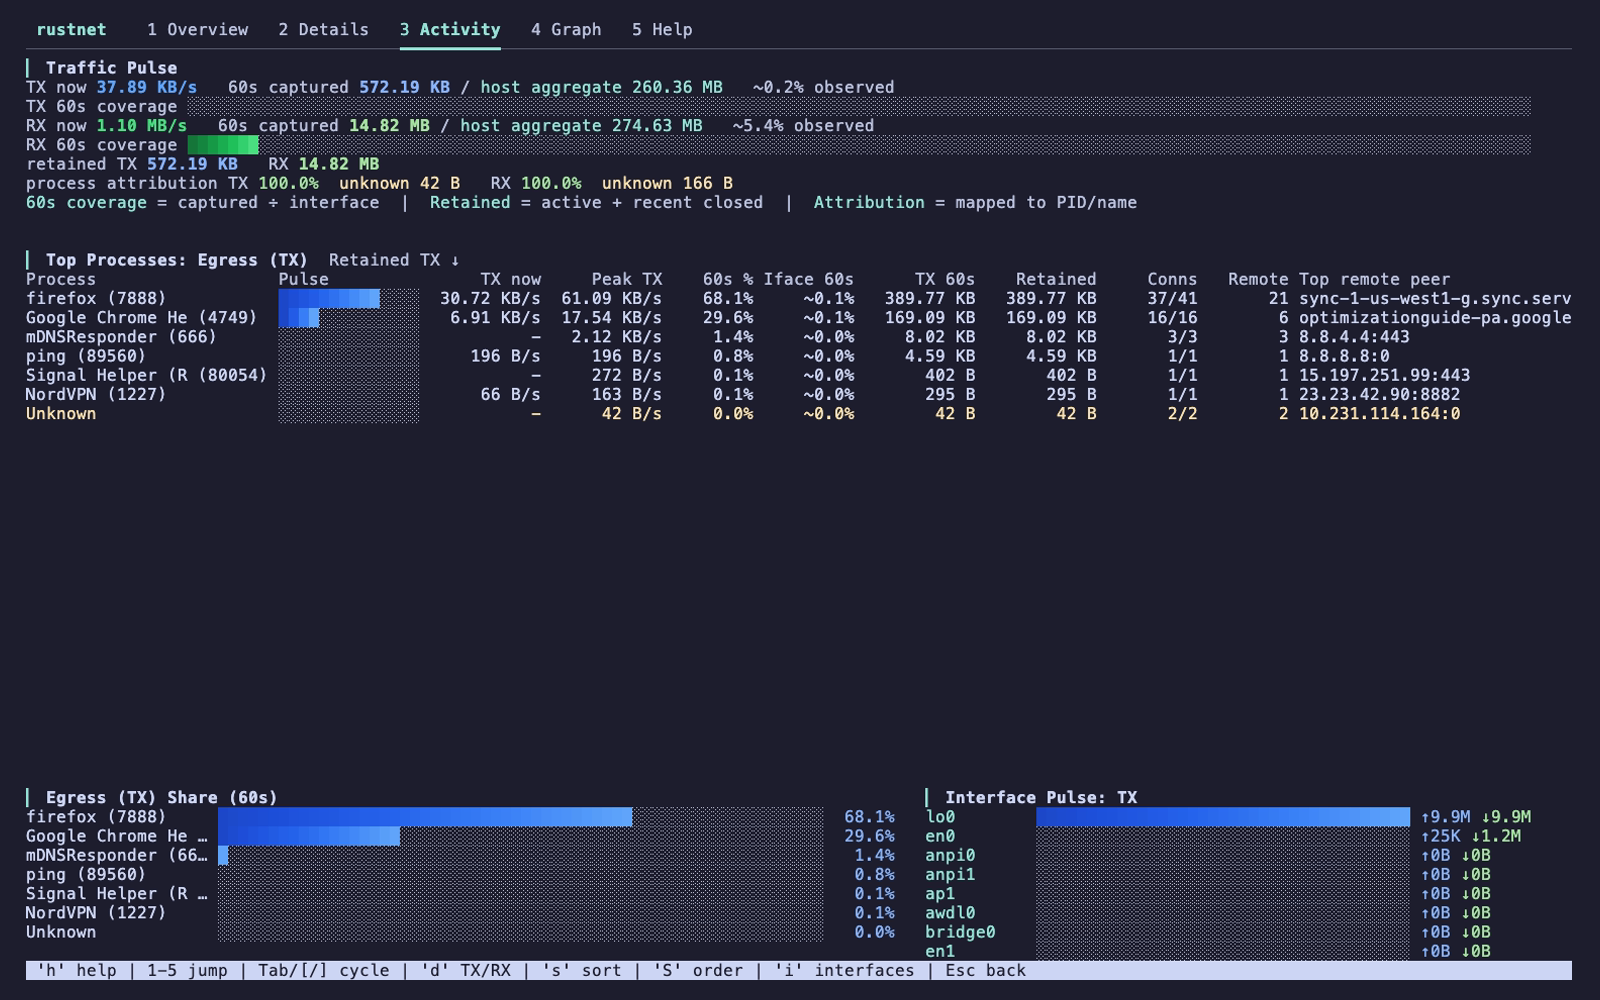Select the ap1 interface

click(940, 894)
